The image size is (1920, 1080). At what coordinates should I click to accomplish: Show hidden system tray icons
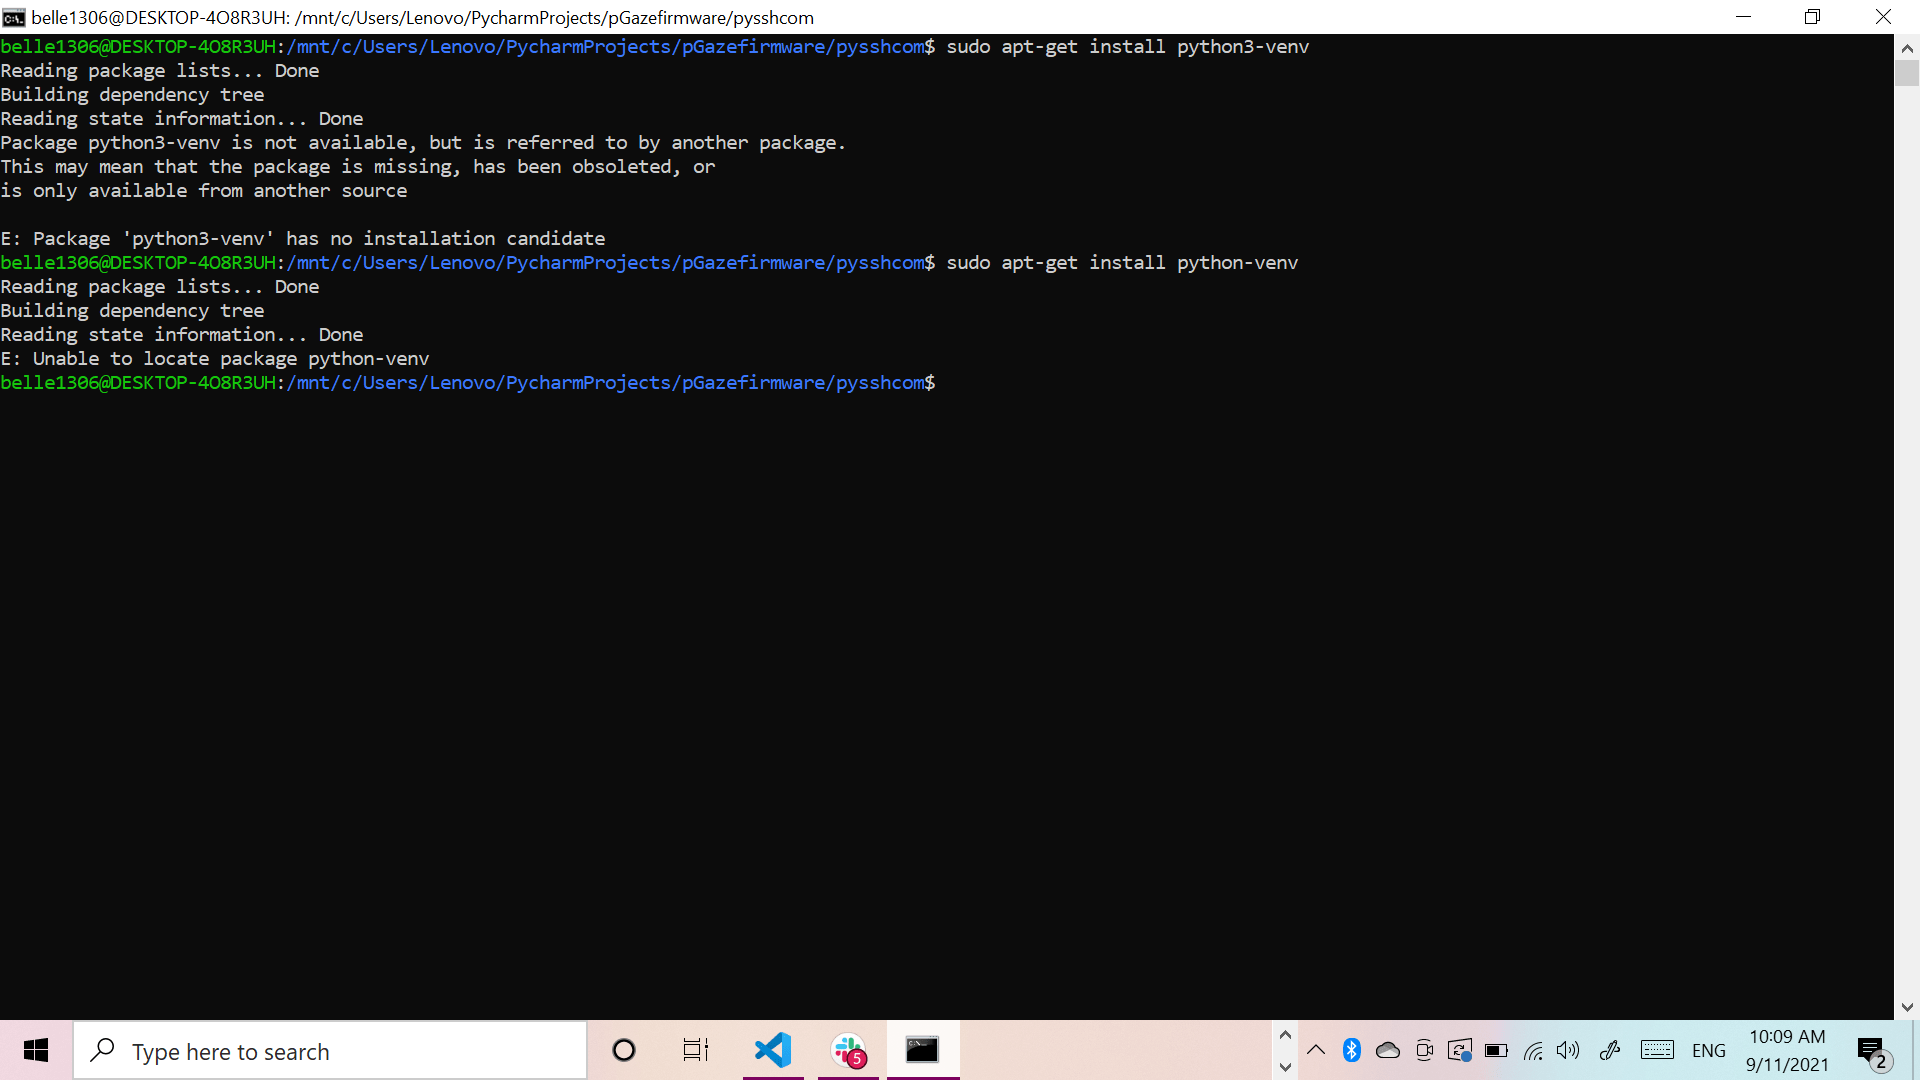coord(1316,1050)
